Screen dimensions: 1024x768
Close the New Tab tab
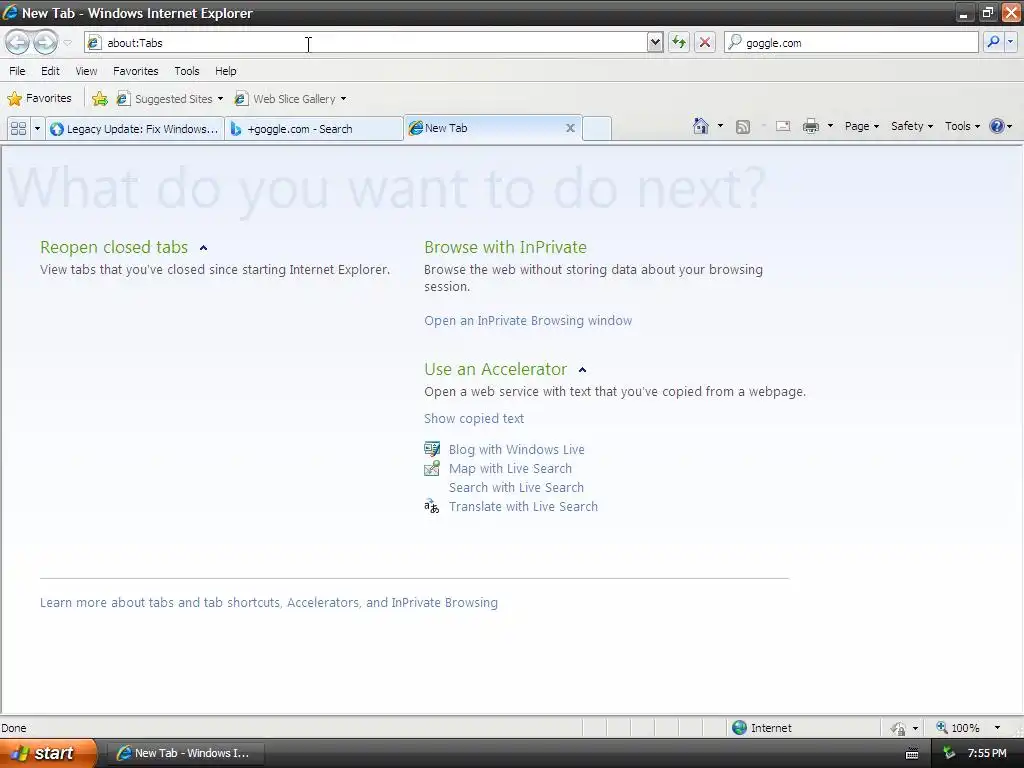(570, 128)
